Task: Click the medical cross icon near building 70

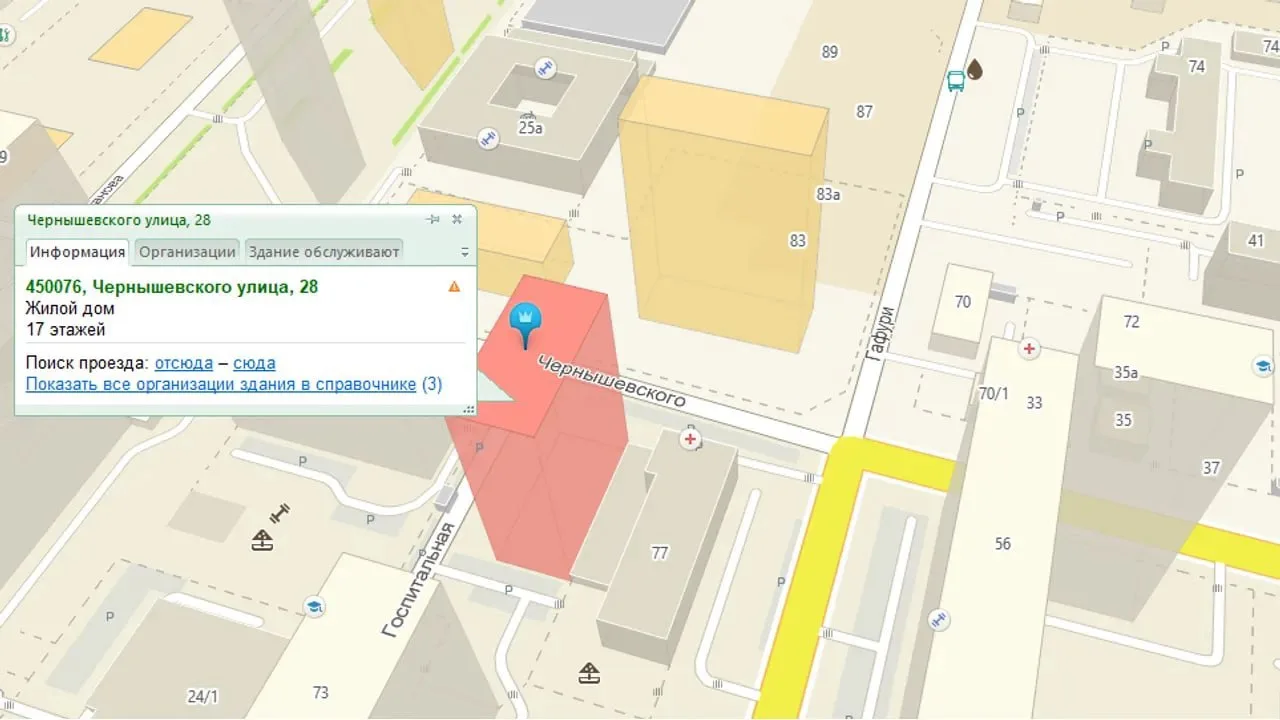Action: pyautogui.click(x=1028, y=349)
